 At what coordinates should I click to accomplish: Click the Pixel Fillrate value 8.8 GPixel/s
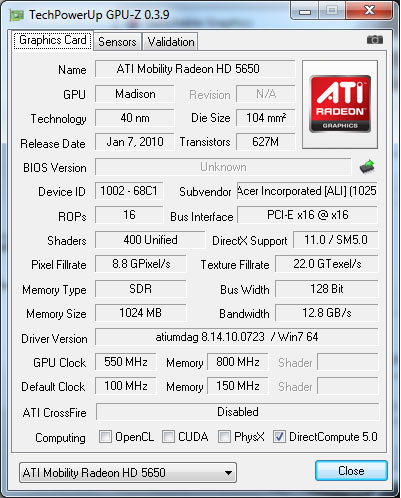(x=141, y=264)
